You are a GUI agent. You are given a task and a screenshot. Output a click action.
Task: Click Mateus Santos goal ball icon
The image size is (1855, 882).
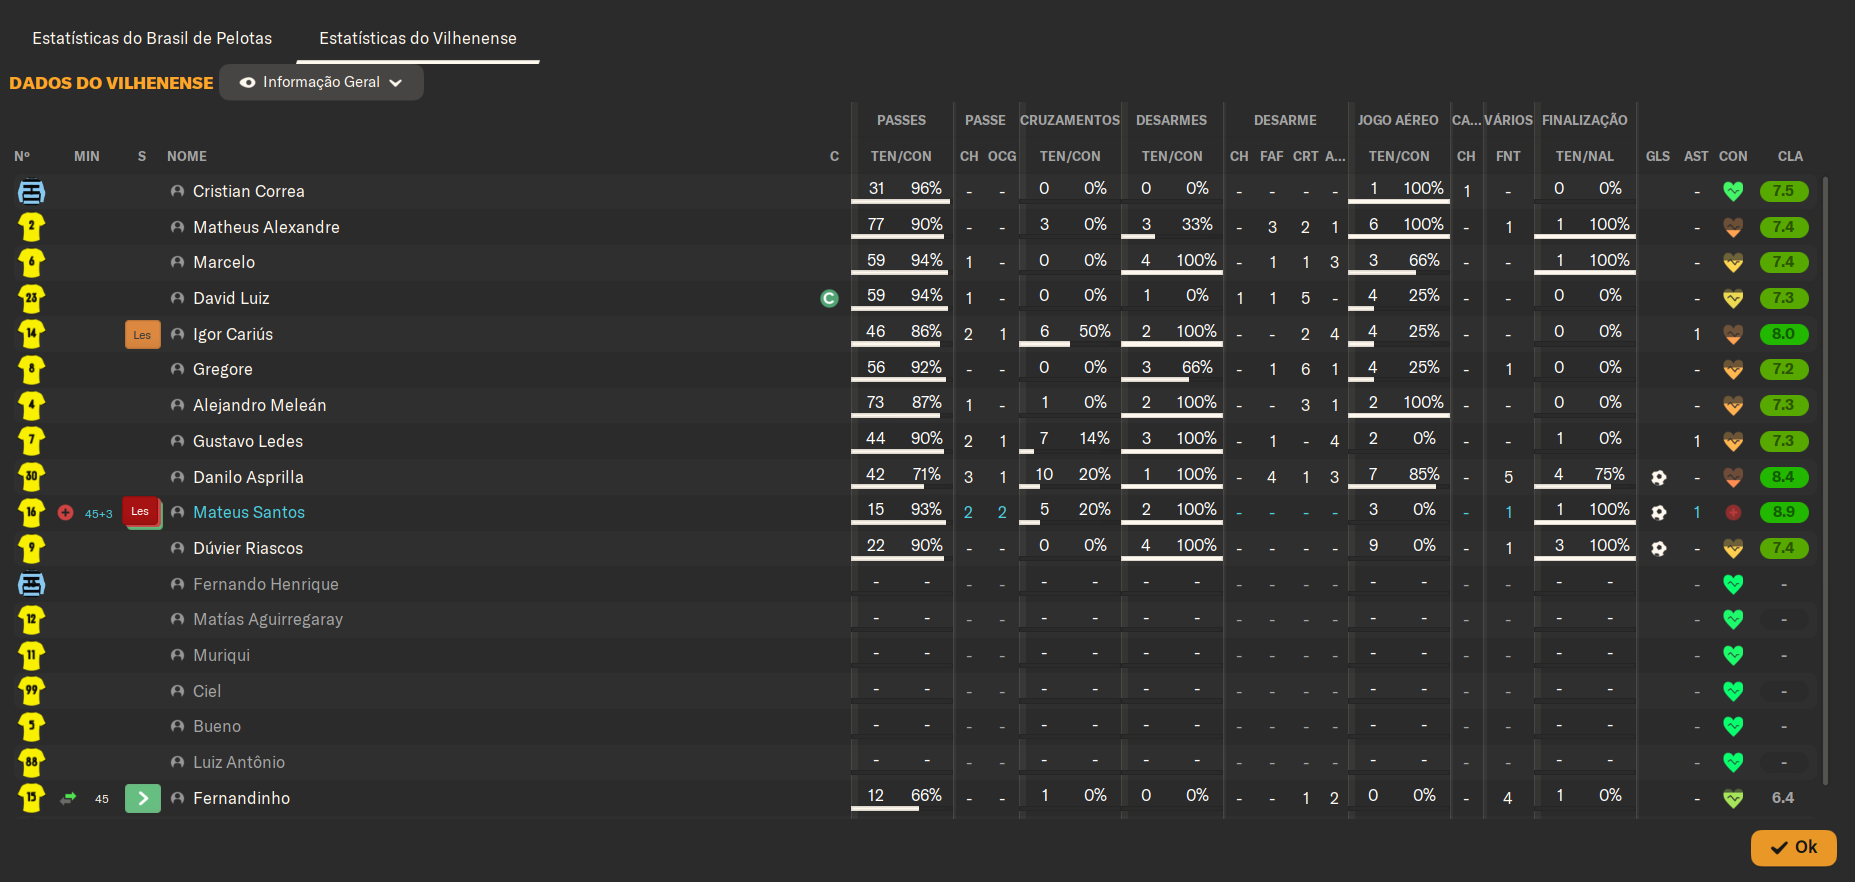point(1659,512)
